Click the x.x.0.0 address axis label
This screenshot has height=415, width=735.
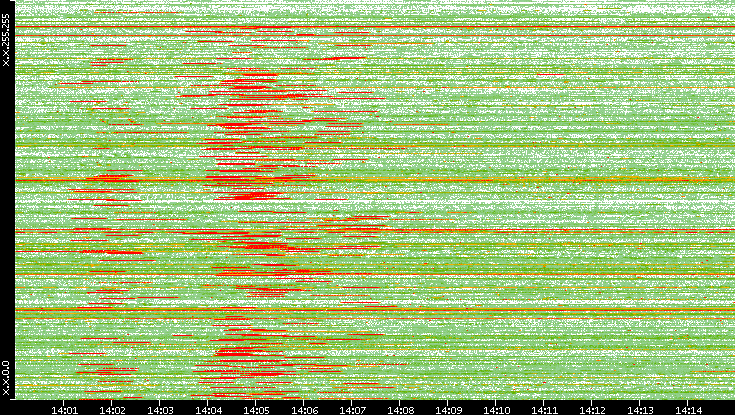pos(6,378)
